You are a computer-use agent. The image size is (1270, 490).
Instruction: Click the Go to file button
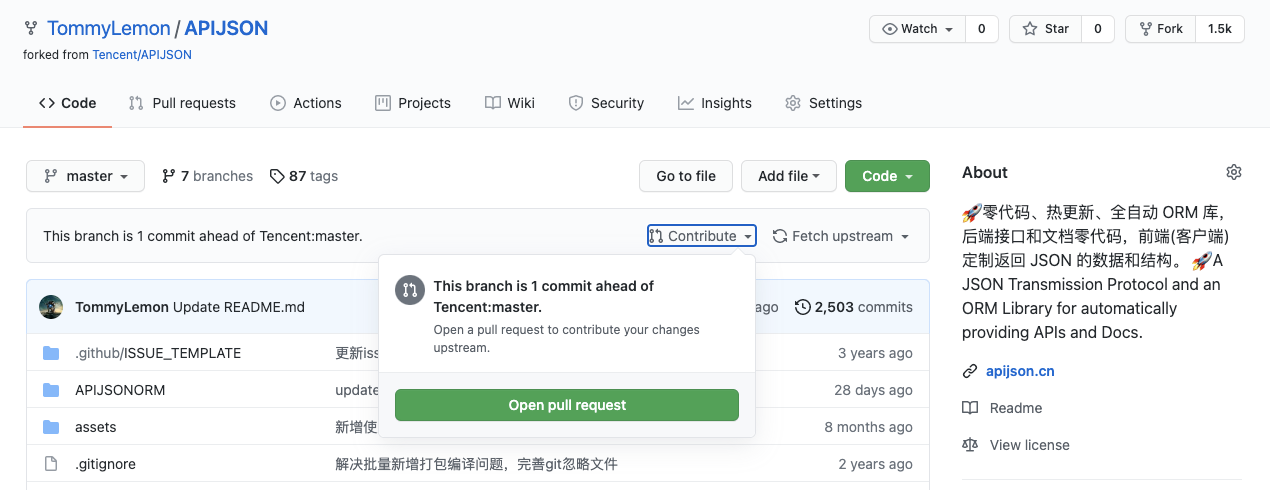click(x=685, y=176)
